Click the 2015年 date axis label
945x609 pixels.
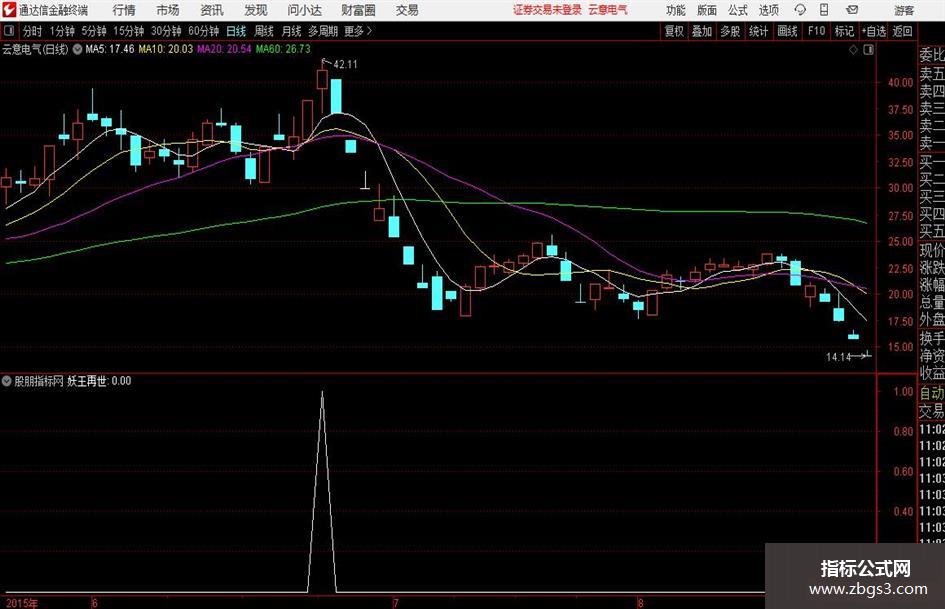pos(22,604)
